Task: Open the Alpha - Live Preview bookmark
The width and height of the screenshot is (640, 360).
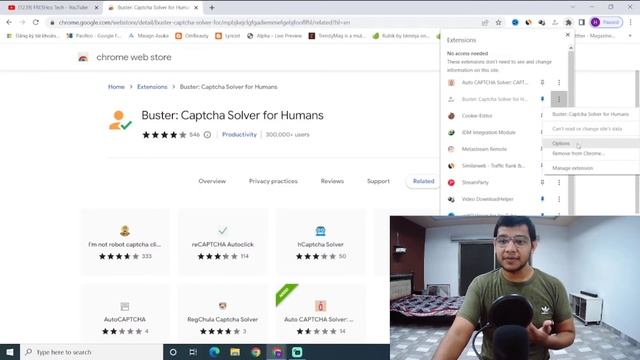Action: (274, 36)
